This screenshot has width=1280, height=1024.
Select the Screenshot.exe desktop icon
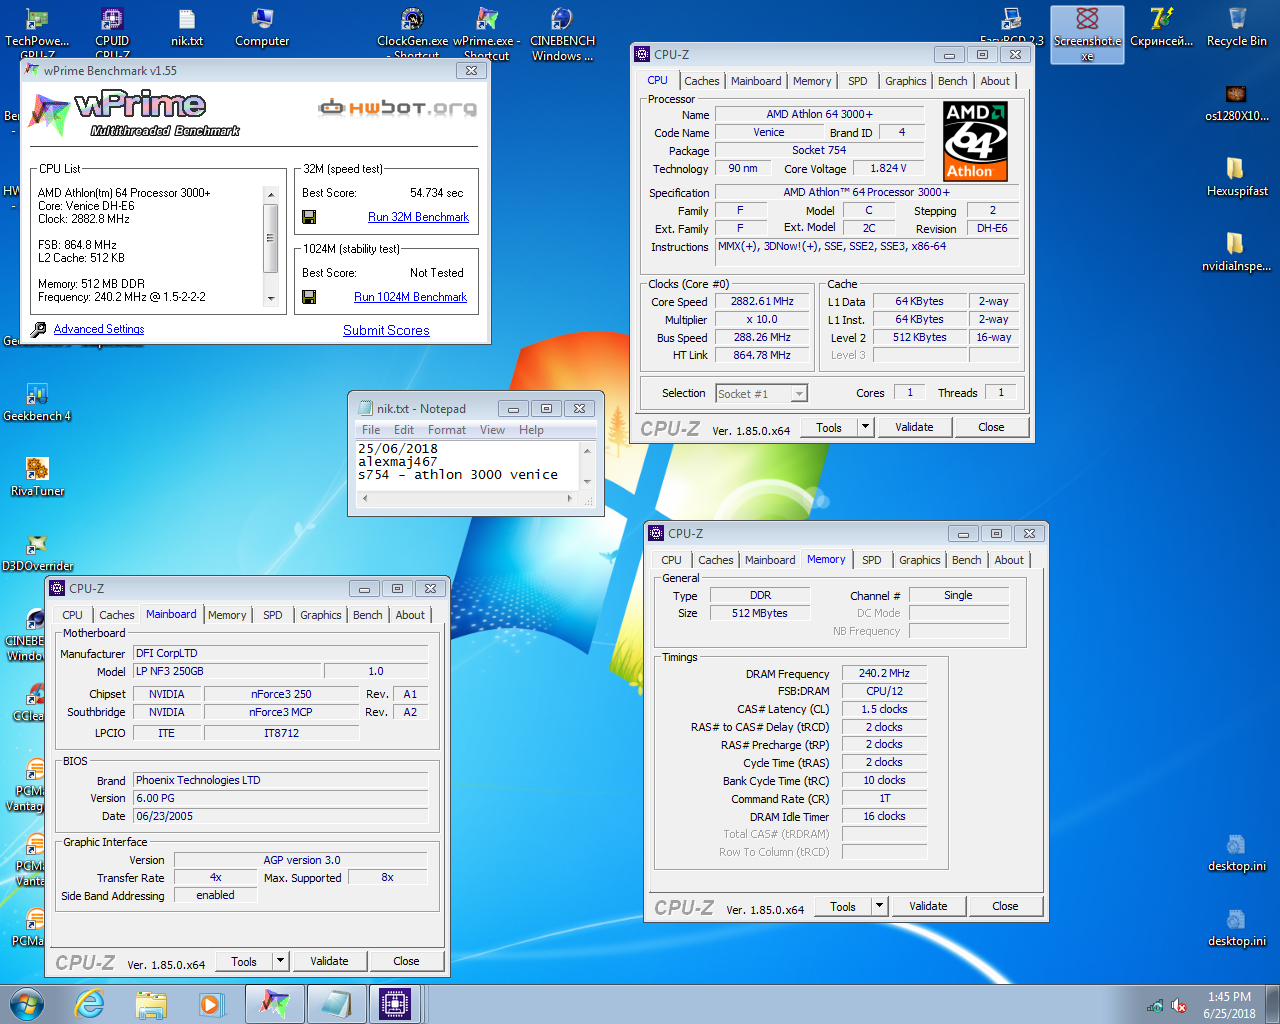coord(1087,34)
